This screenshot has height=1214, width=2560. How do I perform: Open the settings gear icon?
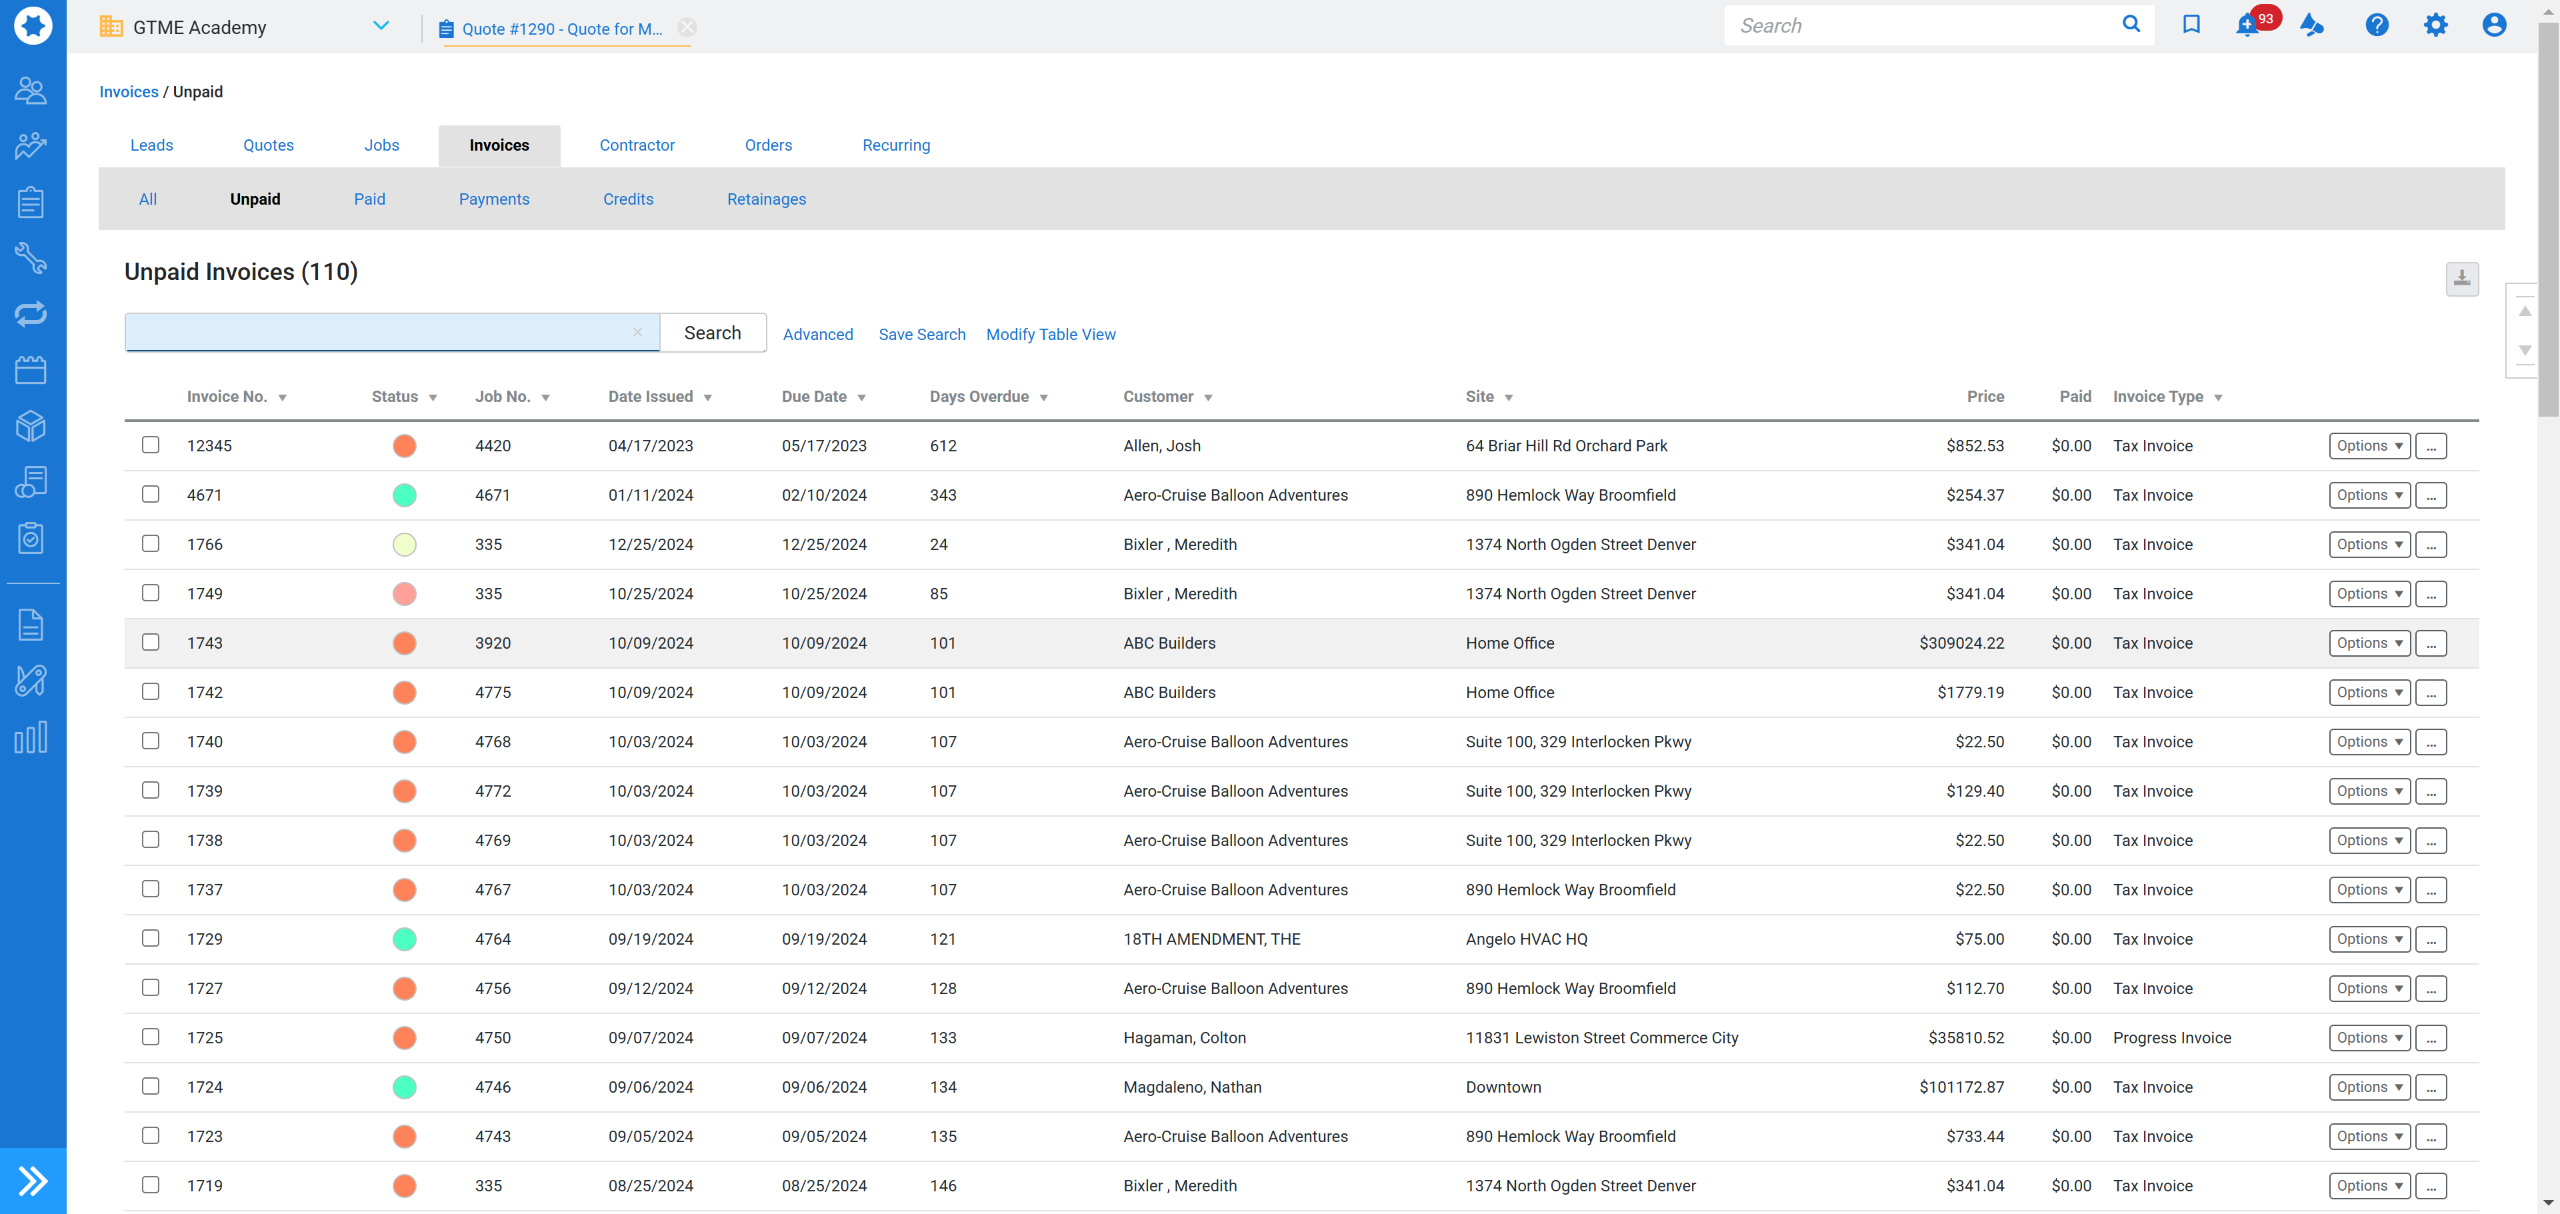click(x=2436, y=26)
